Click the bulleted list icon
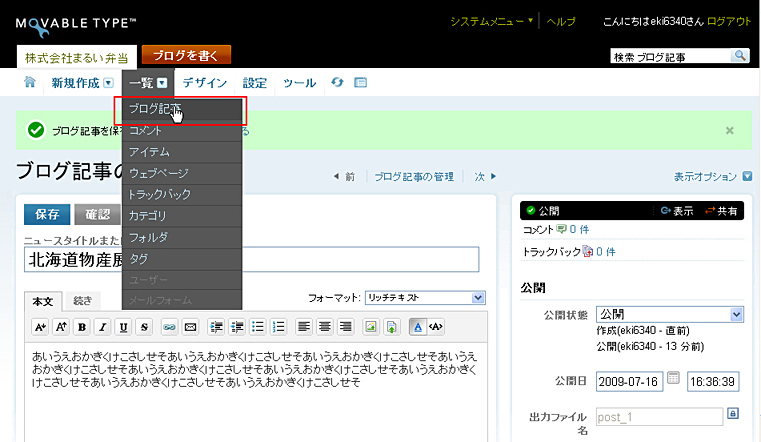The width and height of the screenshot is (761, 442). 258,327
